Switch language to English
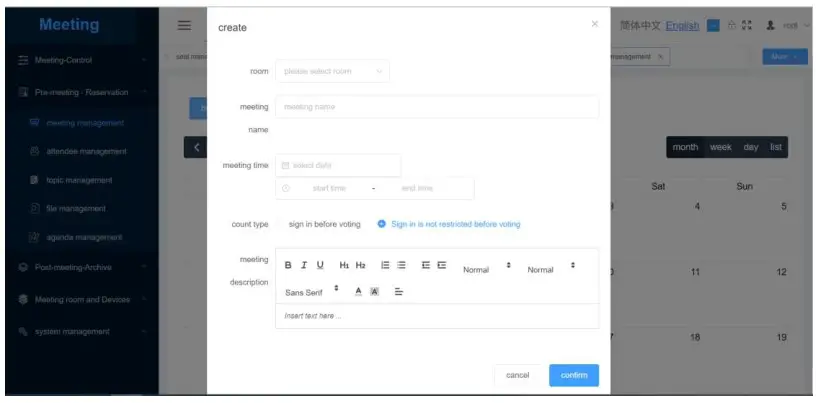 coord(682,26)
